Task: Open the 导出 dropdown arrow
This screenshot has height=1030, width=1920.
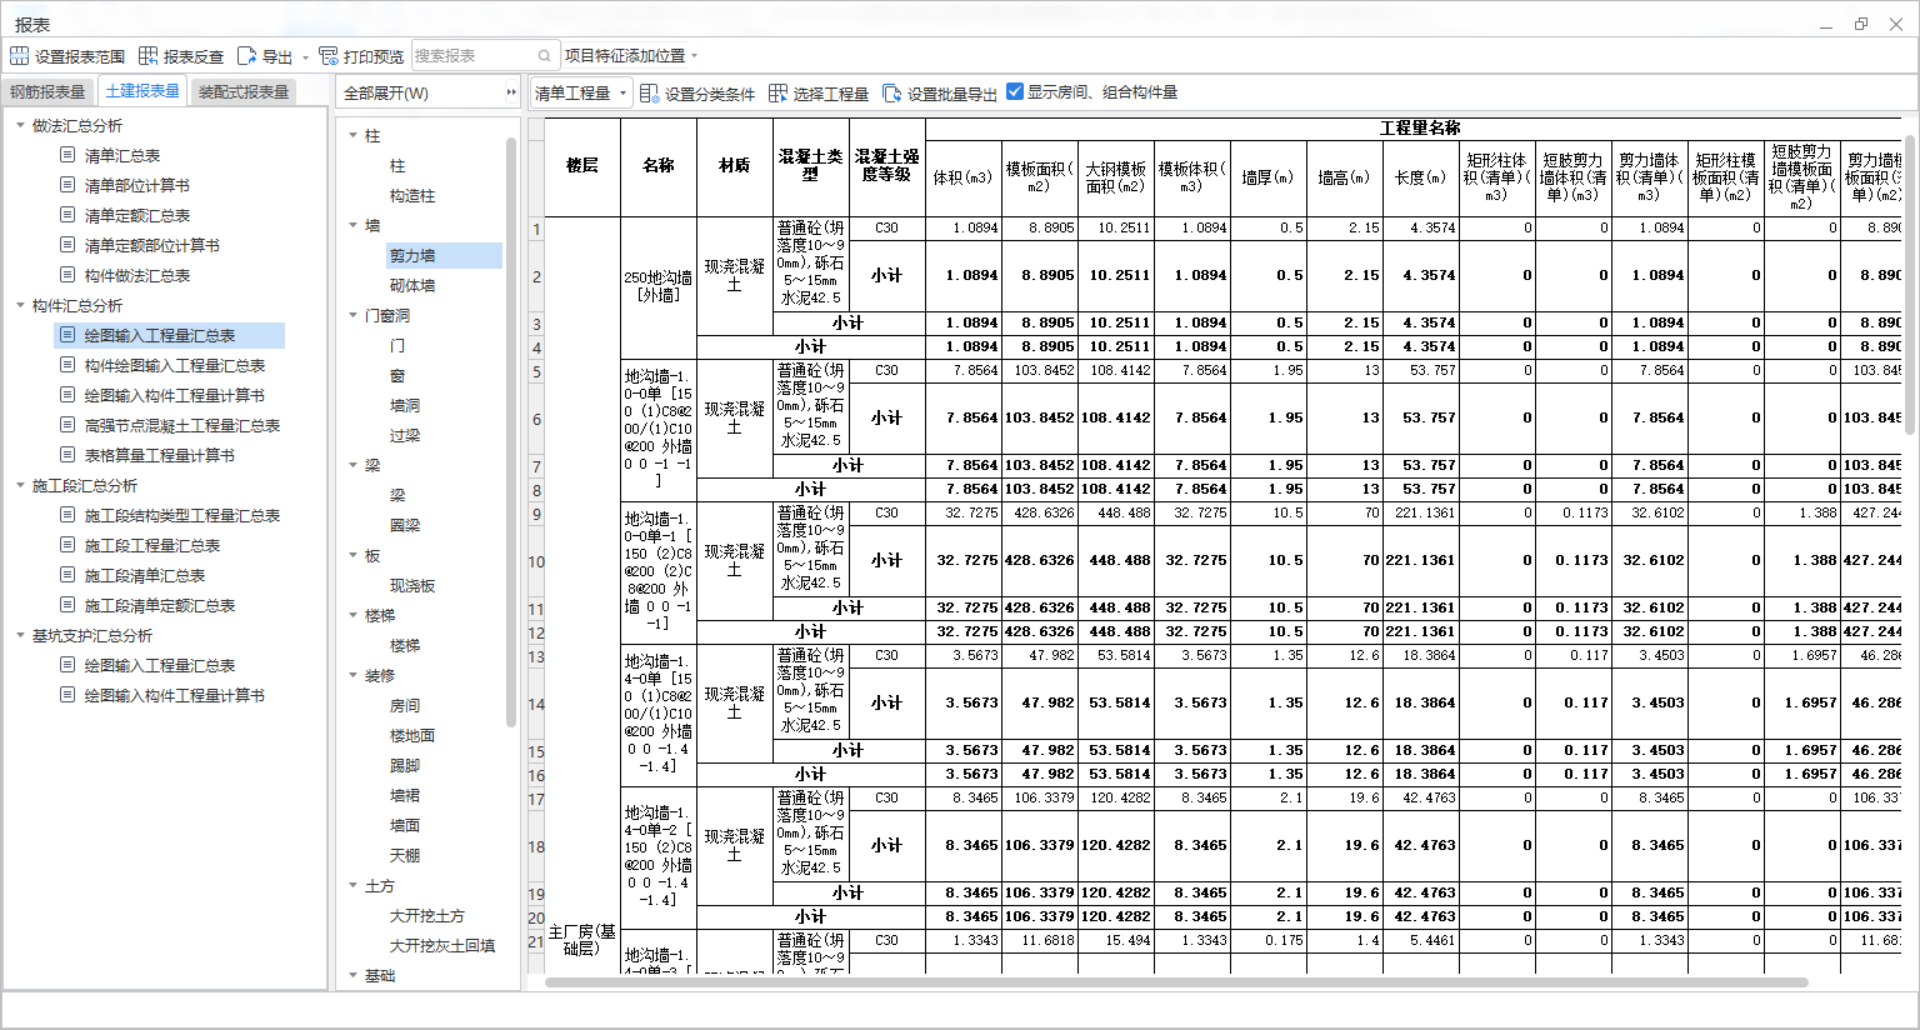Action: 305,57
